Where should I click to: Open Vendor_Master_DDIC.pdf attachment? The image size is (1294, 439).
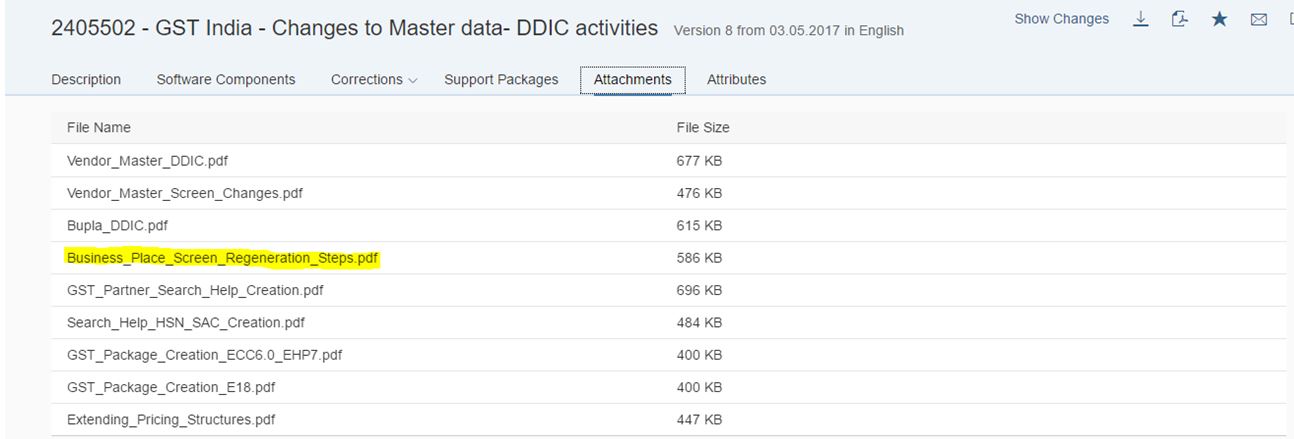[x=139, y=160]
